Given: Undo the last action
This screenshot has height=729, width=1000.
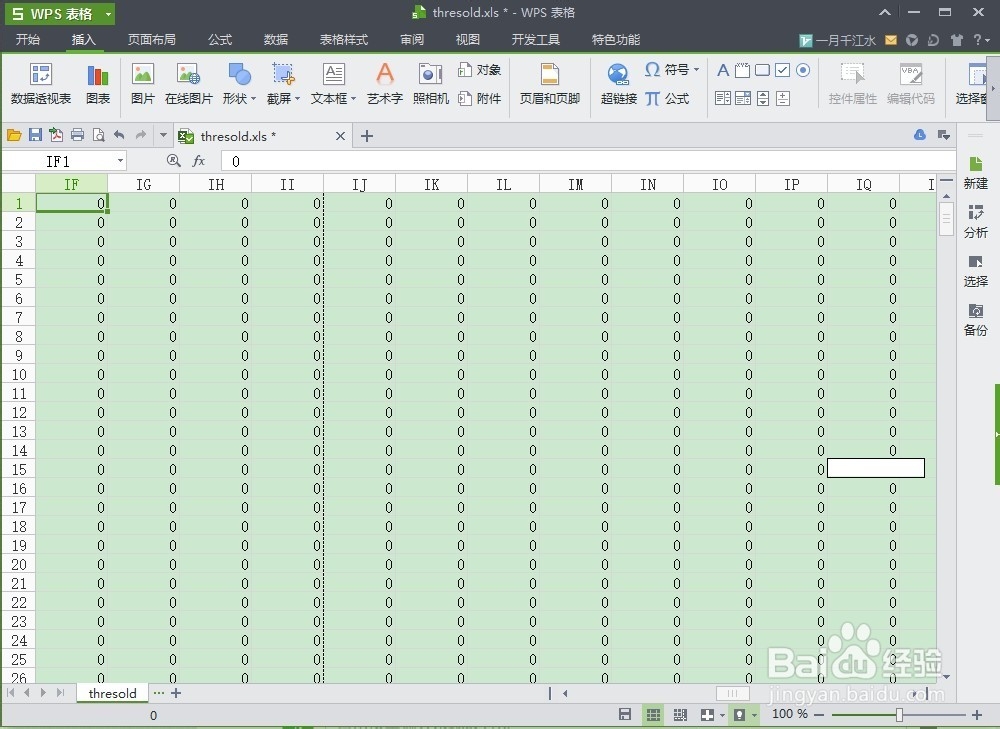Looking at the screenshot, I should point(119,135).
